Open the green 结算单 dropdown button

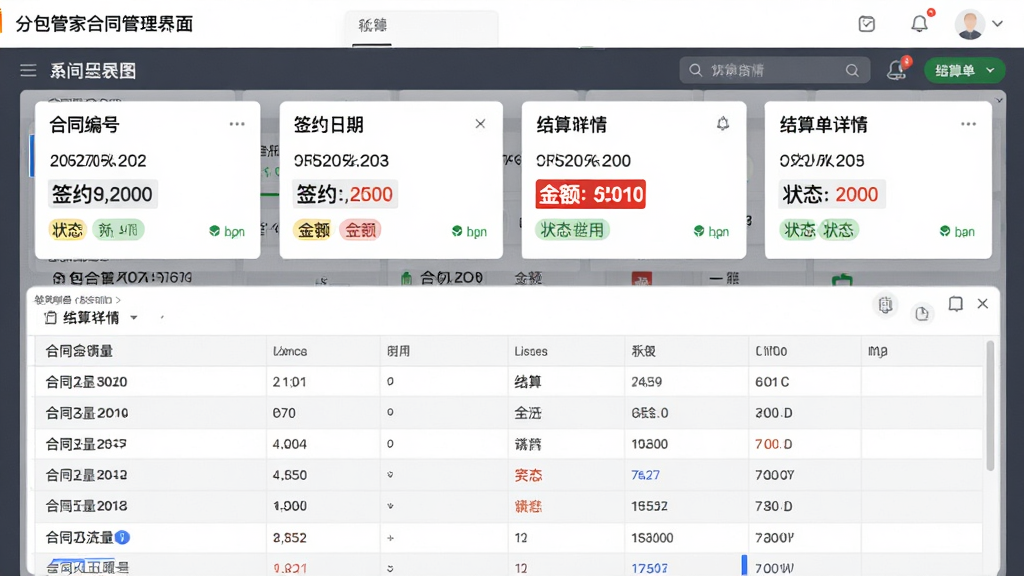[x=965, y=71]
